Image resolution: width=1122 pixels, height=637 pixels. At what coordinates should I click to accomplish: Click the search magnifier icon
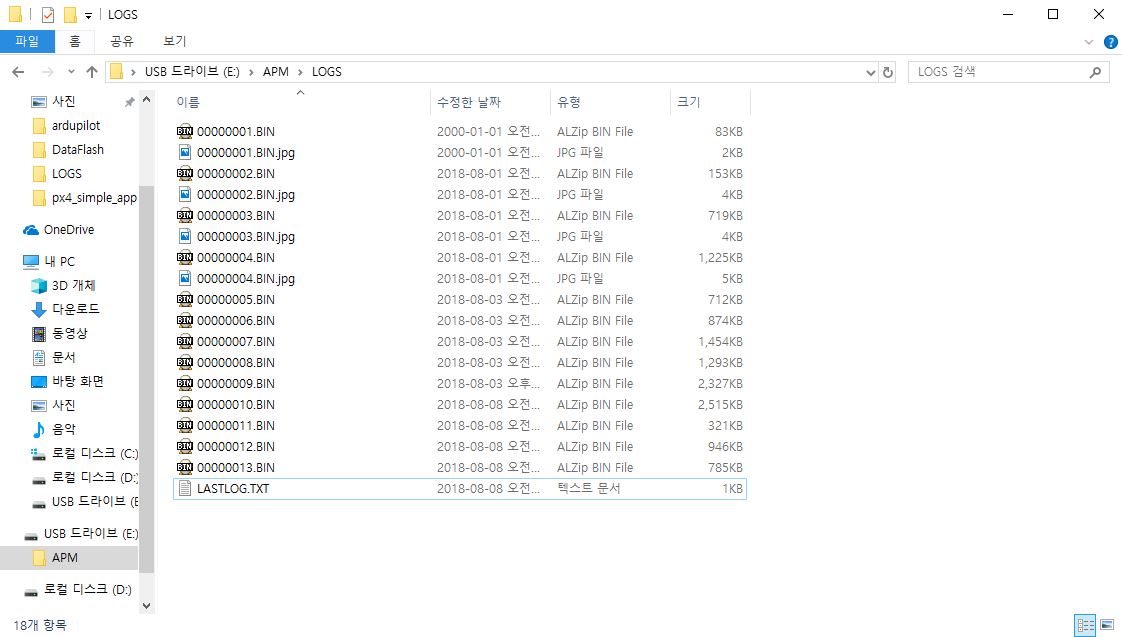coord(1095,72)
